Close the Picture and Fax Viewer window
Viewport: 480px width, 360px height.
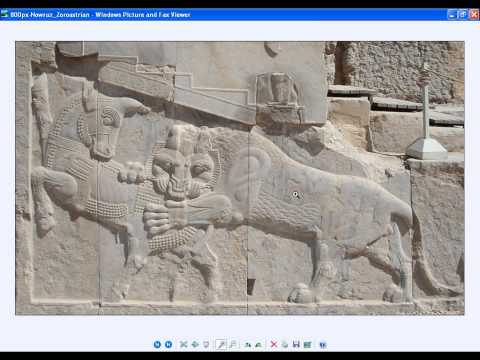(x=474, y=14)
